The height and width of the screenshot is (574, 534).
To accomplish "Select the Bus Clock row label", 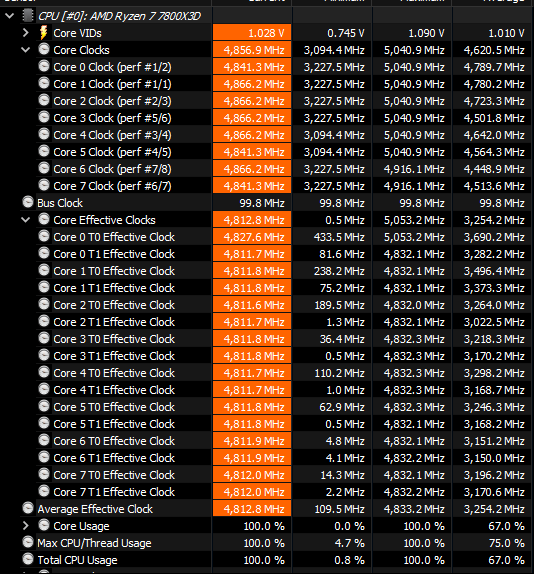I will click(x=60, y=203).
